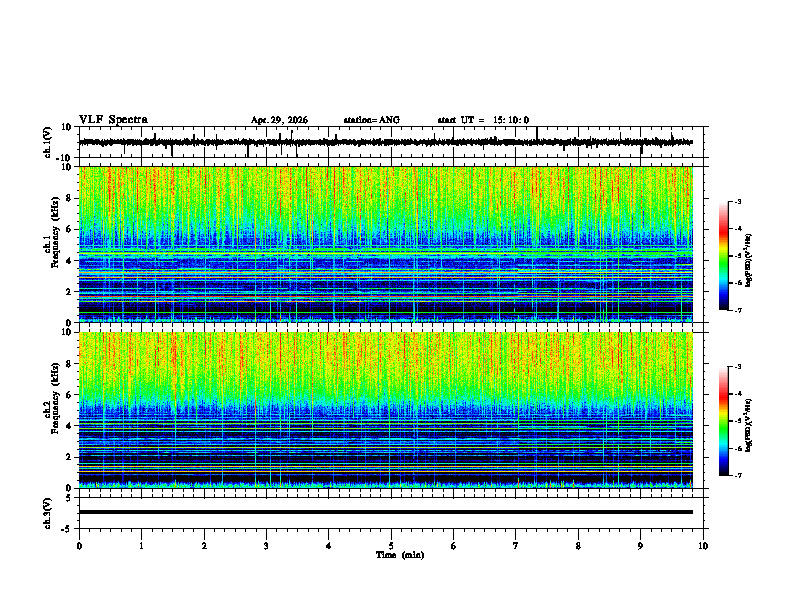Viewport: 792px width, 612px height.
Task: Click the ch.1(V) waveform axis label
Action: point(47,142)
